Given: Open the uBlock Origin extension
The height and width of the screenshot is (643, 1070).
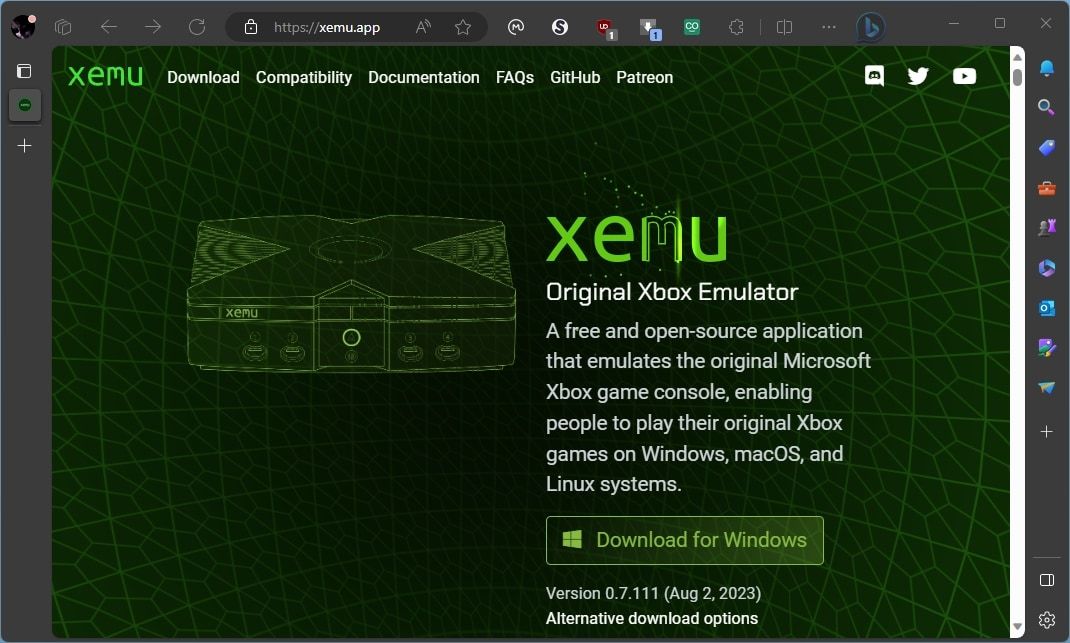Looking at the screenshot, I should click(x=602, y=27).
